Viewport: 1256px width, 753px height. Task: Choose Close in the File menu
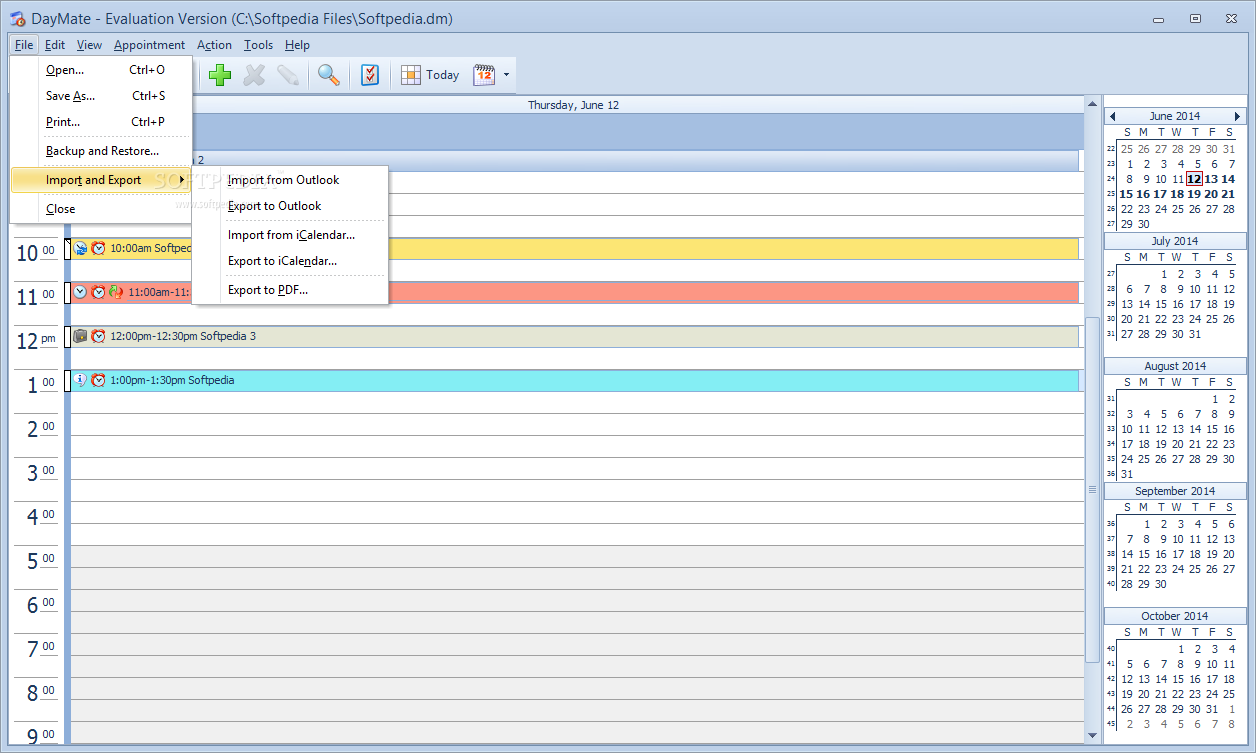[x=100, y=209]
